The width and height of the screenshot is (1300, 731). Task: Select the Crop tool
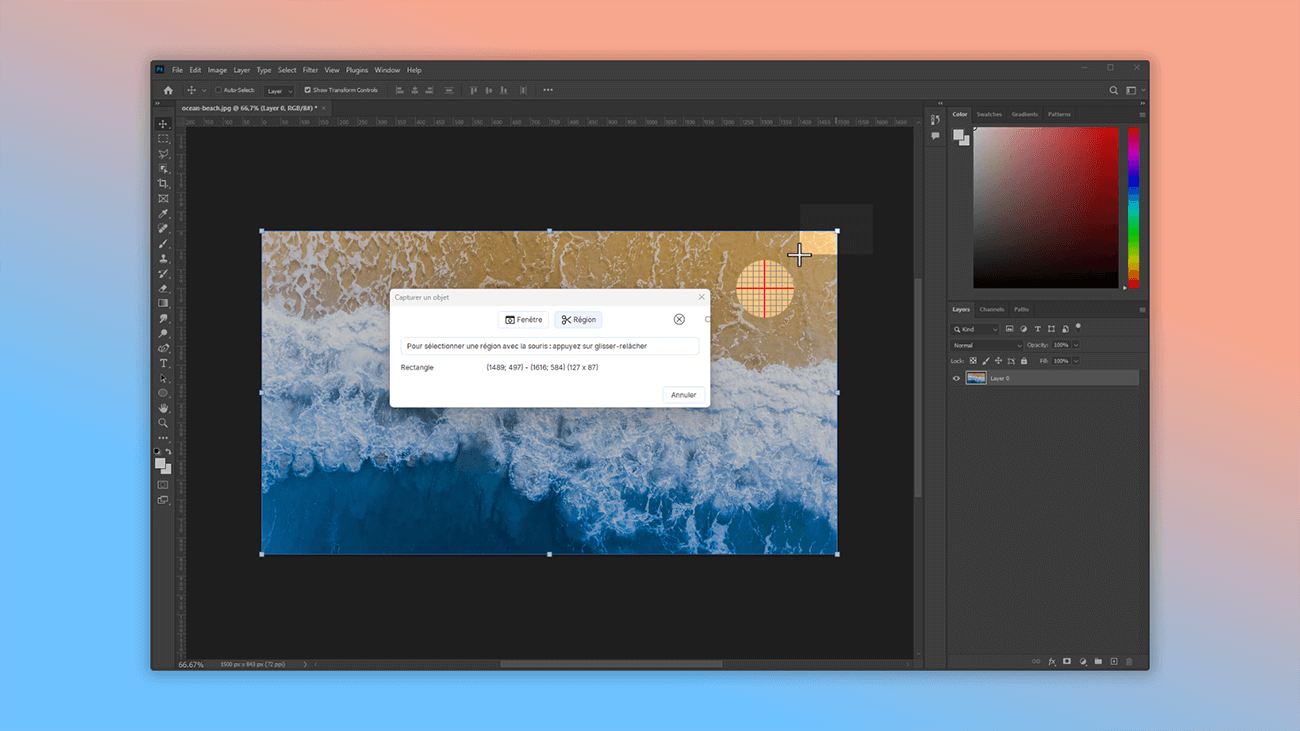pyautogui.click(x=163, y=184)
